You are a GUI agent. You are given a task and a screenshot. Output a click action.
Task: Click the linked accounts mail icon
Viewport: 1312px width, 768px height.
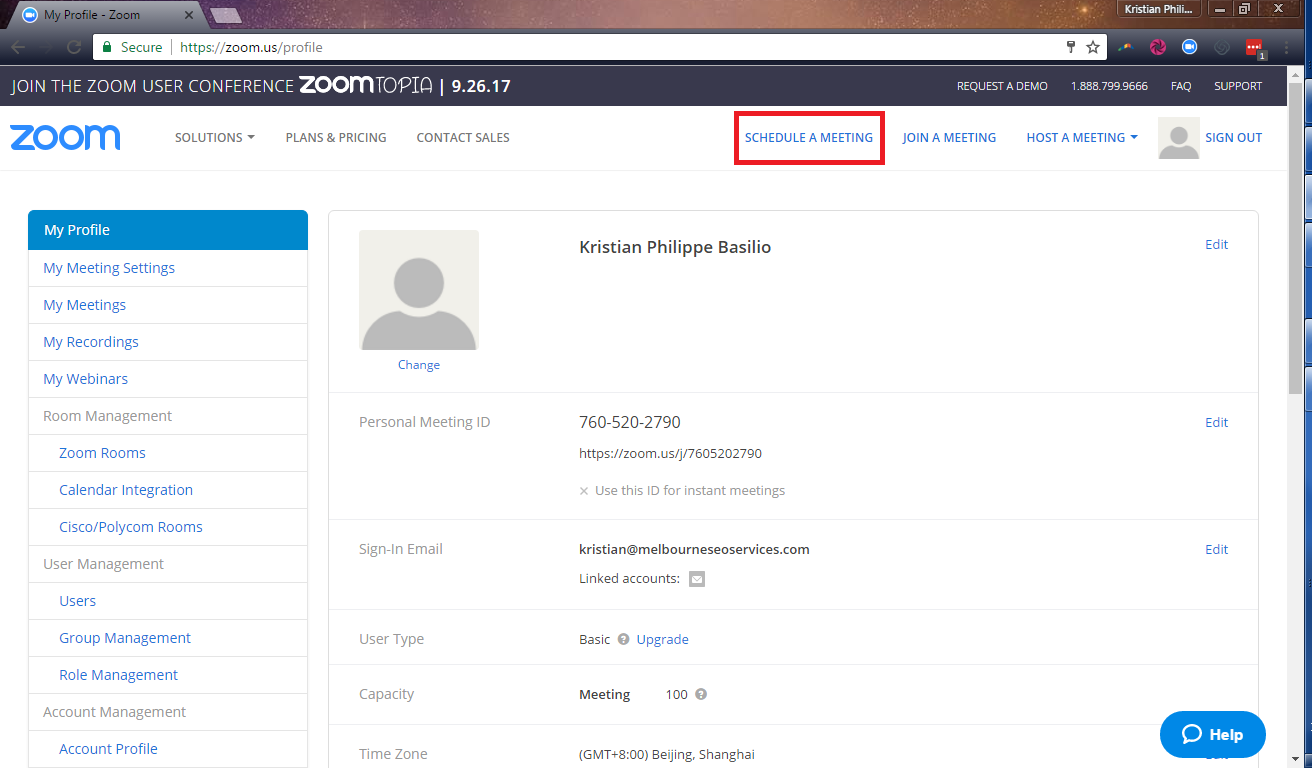[x=697, y=578]
